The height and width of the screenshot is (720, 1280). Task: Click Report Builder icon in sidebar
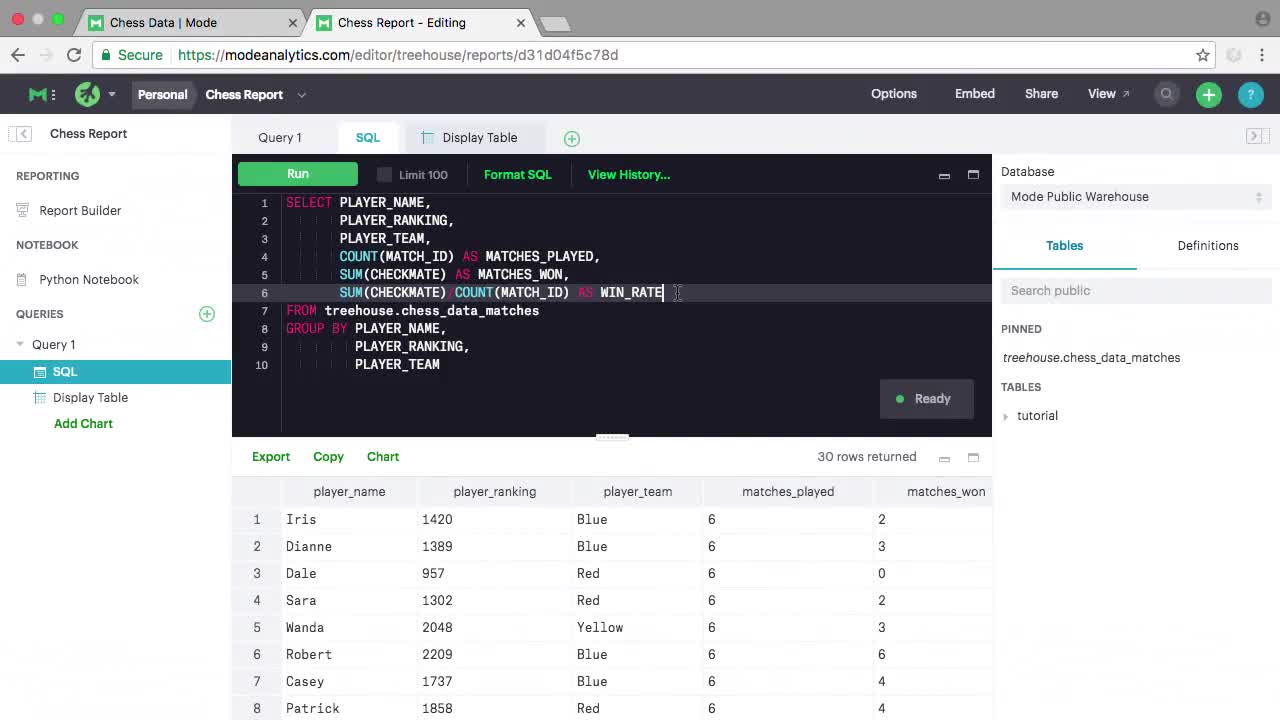(x=23, y=211)
